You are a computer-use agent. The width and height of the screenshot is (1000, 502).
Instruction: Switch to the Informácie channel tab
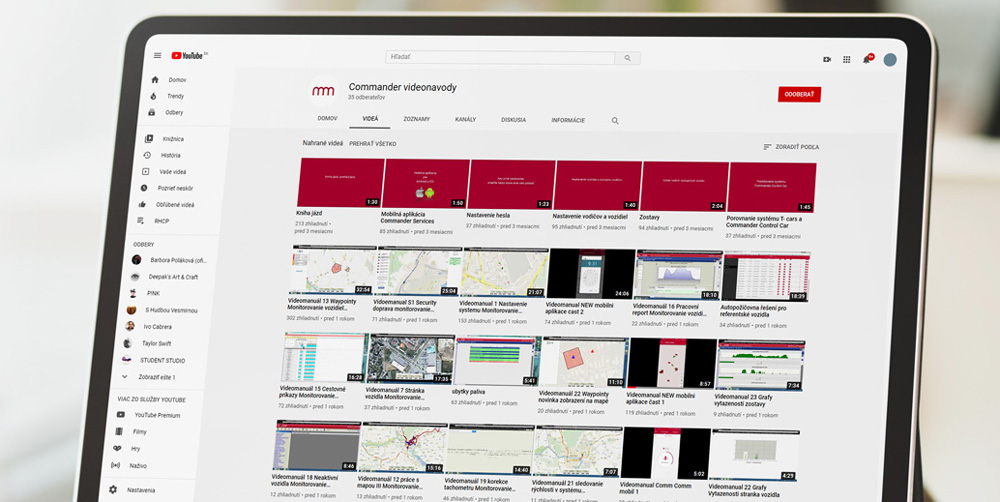click(x=568, y=120)
